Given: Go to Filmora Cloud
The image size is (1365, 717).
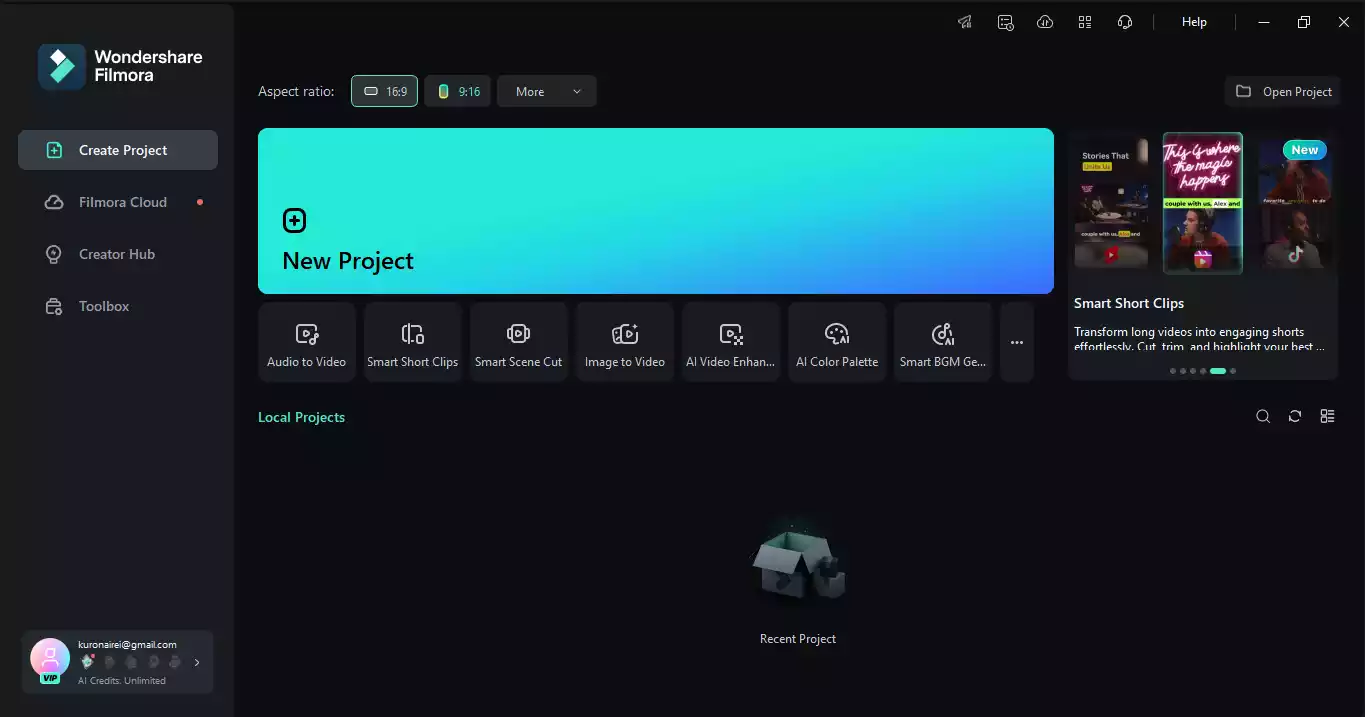Looking at the screenshot, I should [118, 202].
